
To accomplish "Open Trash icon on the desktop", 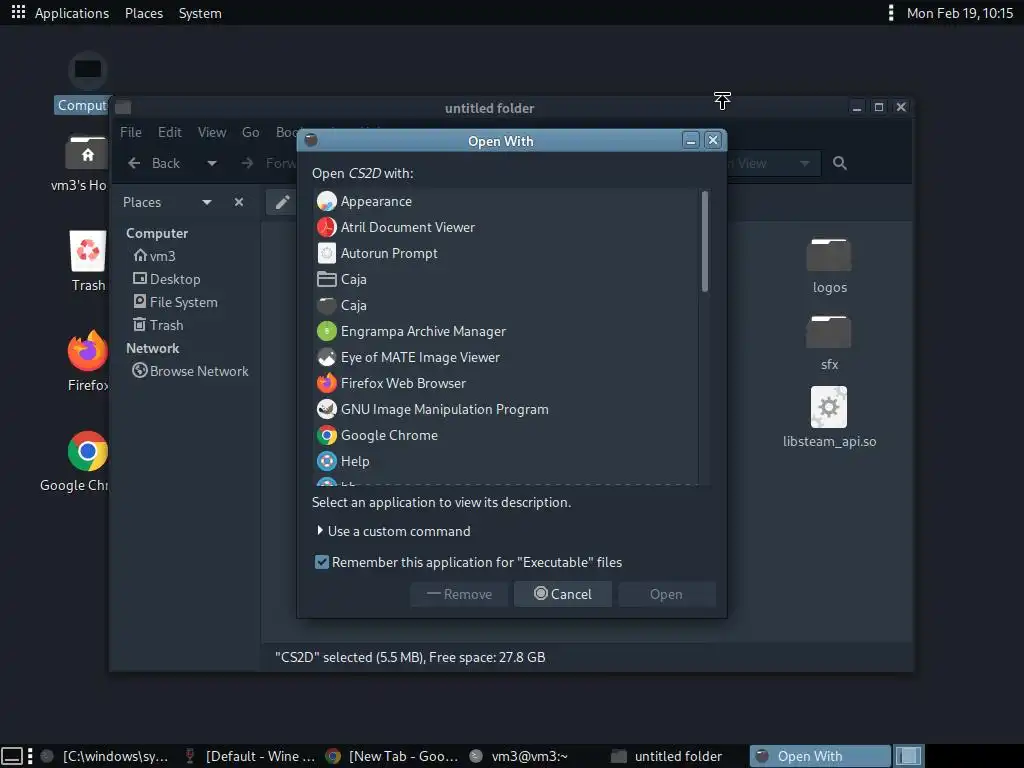I will [x=88, y=251].
